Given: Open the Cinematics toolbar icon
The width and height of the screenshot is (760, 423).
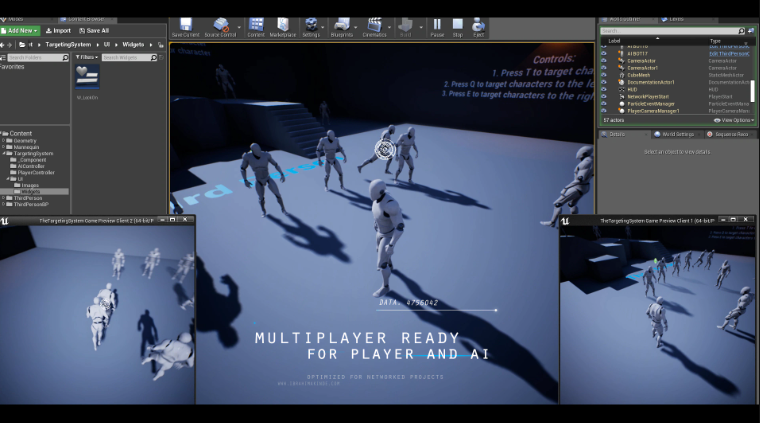Looking at the screenshot, I should tap(374, 28).
